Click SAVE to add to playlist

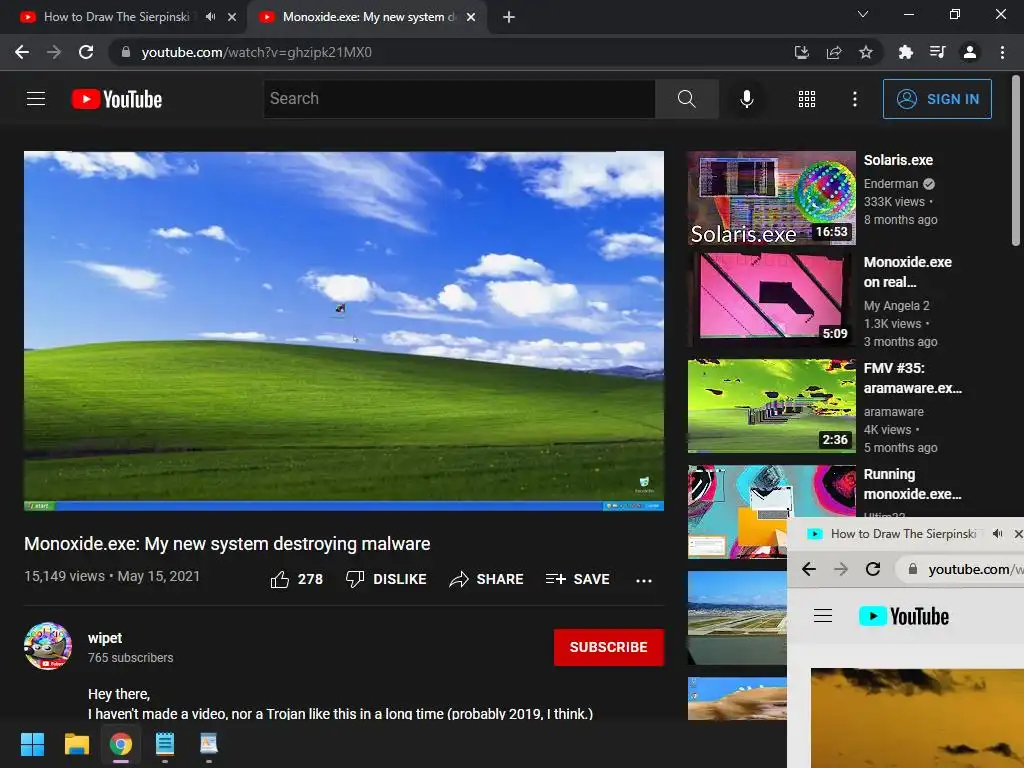tap(577, 579)
